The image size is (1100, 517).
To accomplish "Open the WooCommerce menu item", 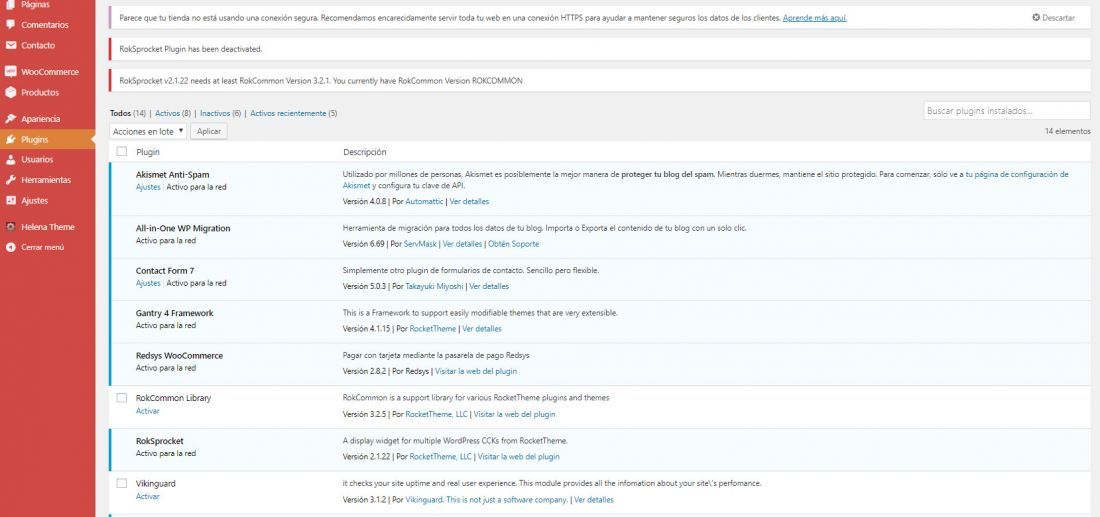I will pyautogui.click(x=50, y=72).
